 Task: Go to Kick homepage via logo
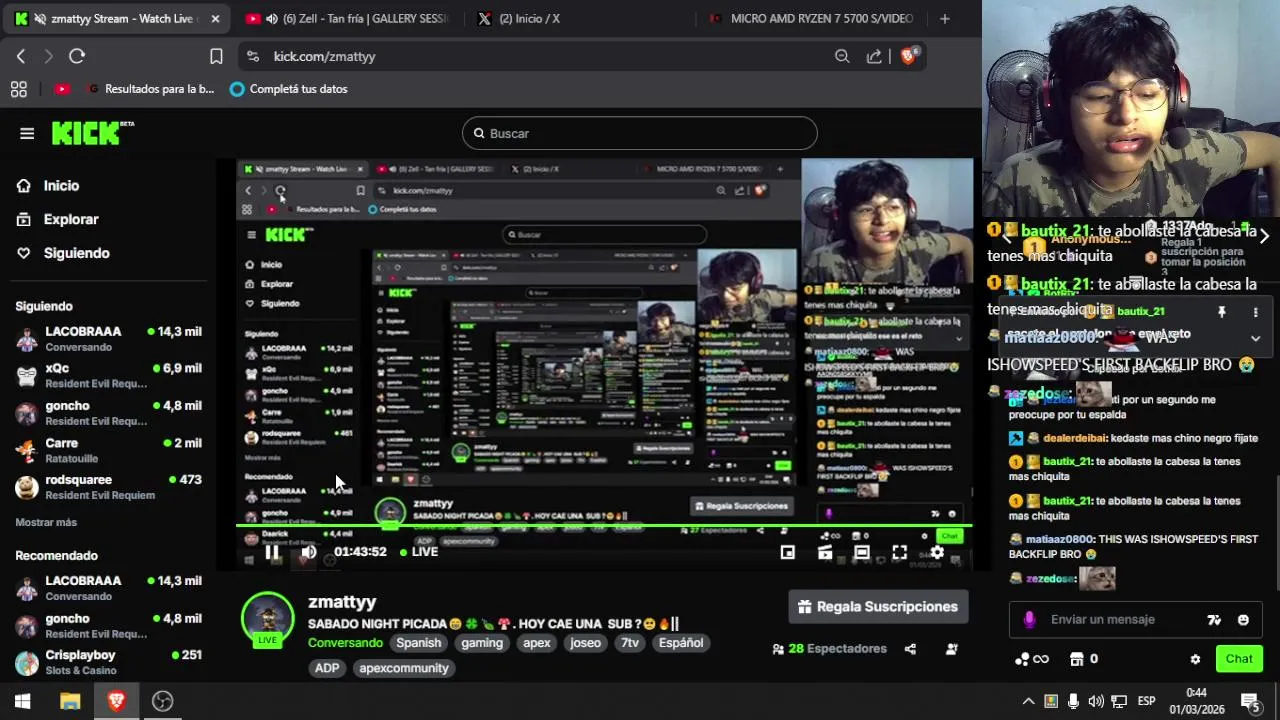tap(92, 133)
